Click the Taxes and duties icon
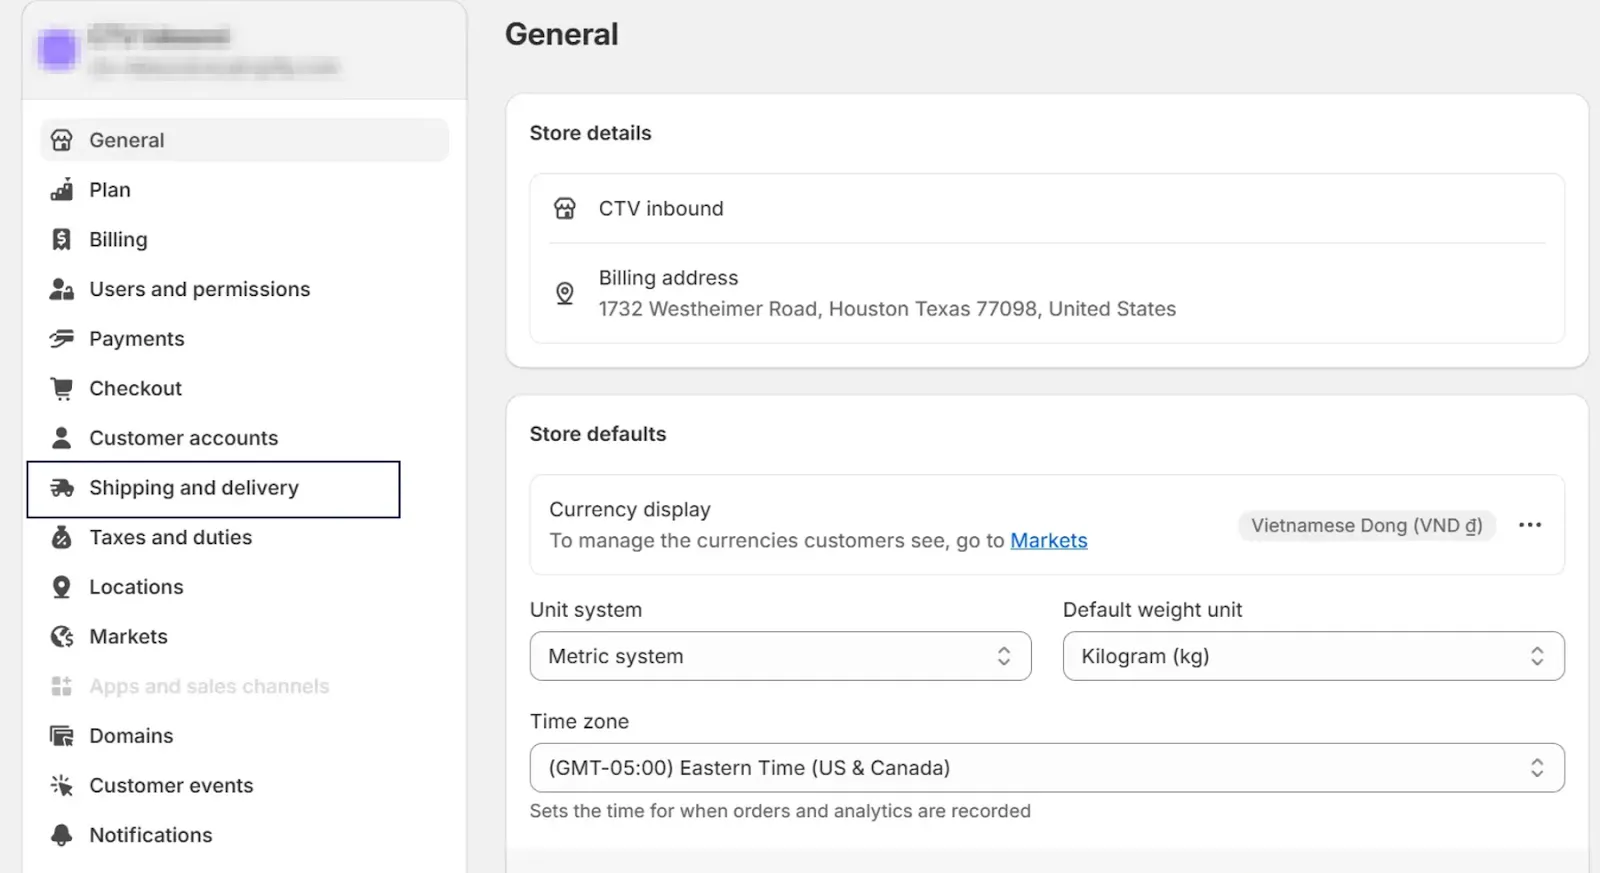1600x873 pixels. [x=62, y=538]
